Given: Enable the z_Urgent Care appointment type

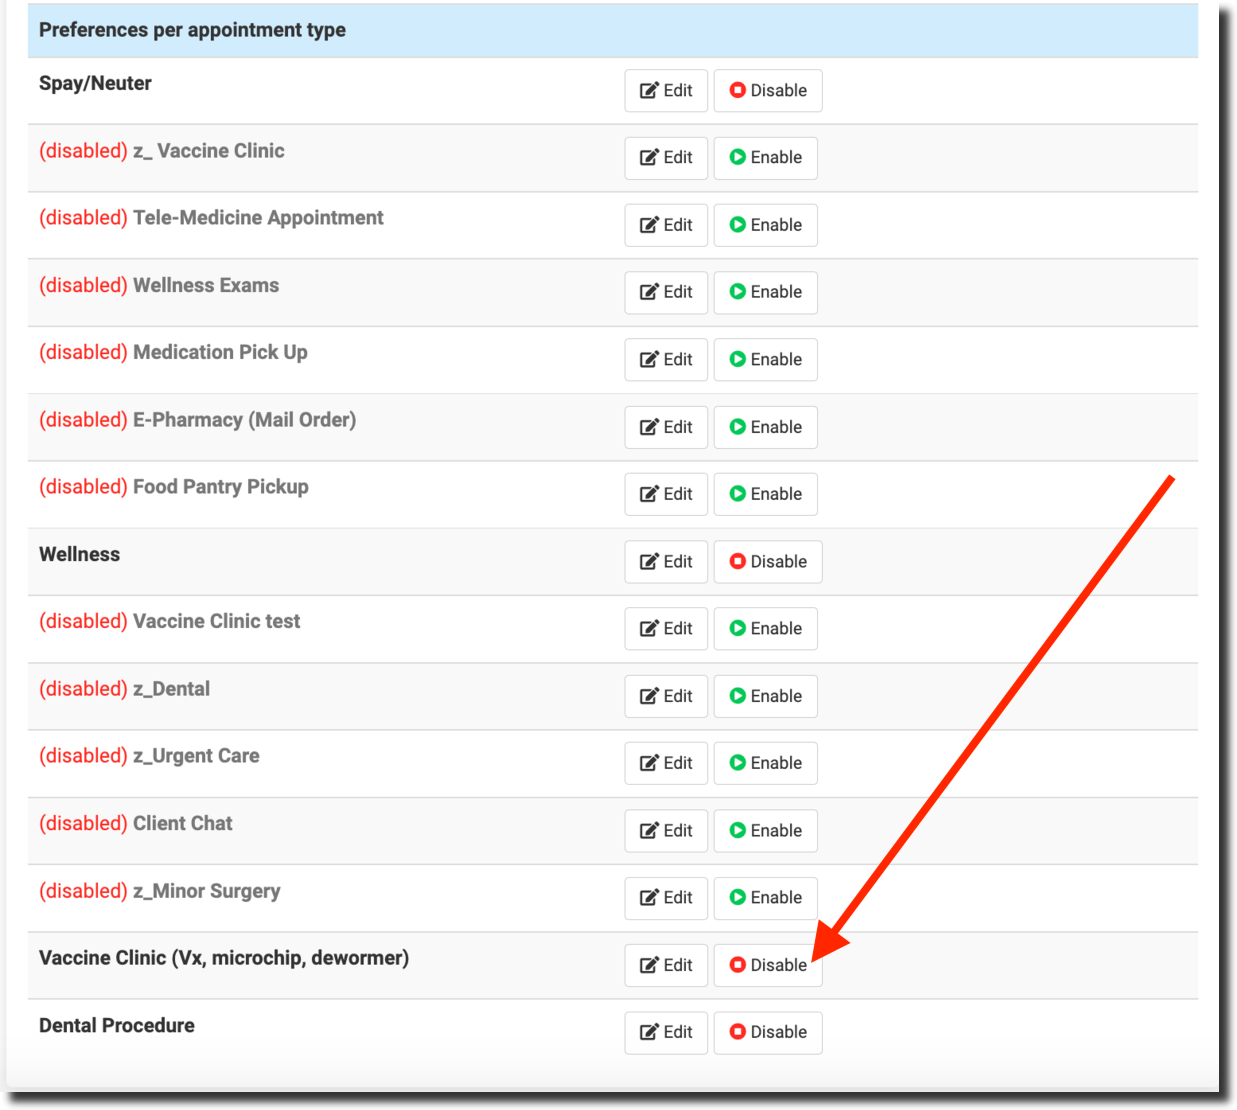Looking at the screenshot, I should 765,763.
